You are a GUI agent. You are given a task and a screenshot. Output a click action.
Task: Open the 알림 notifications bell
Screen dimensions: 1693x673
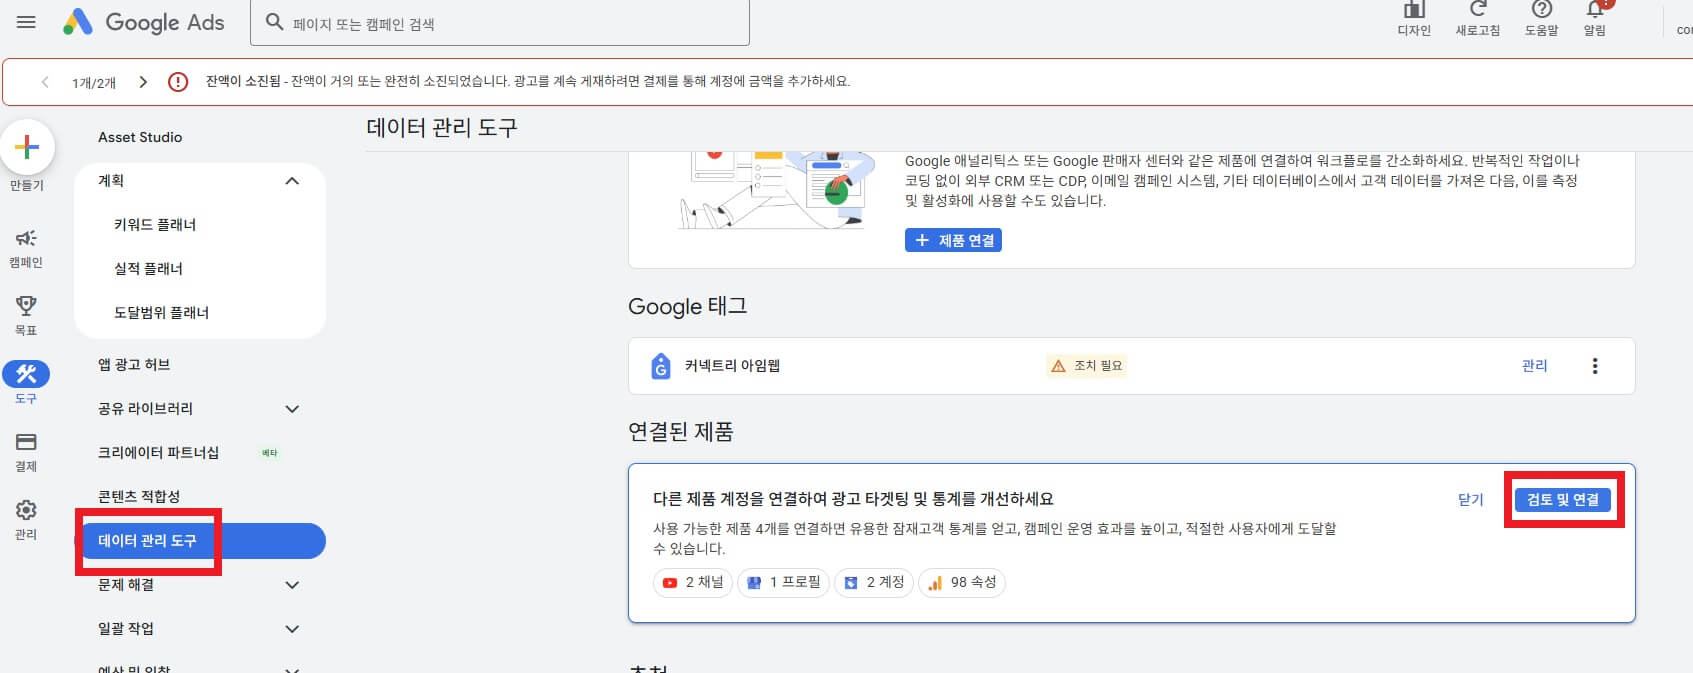pyautogui.click(x=1595, y=10)
